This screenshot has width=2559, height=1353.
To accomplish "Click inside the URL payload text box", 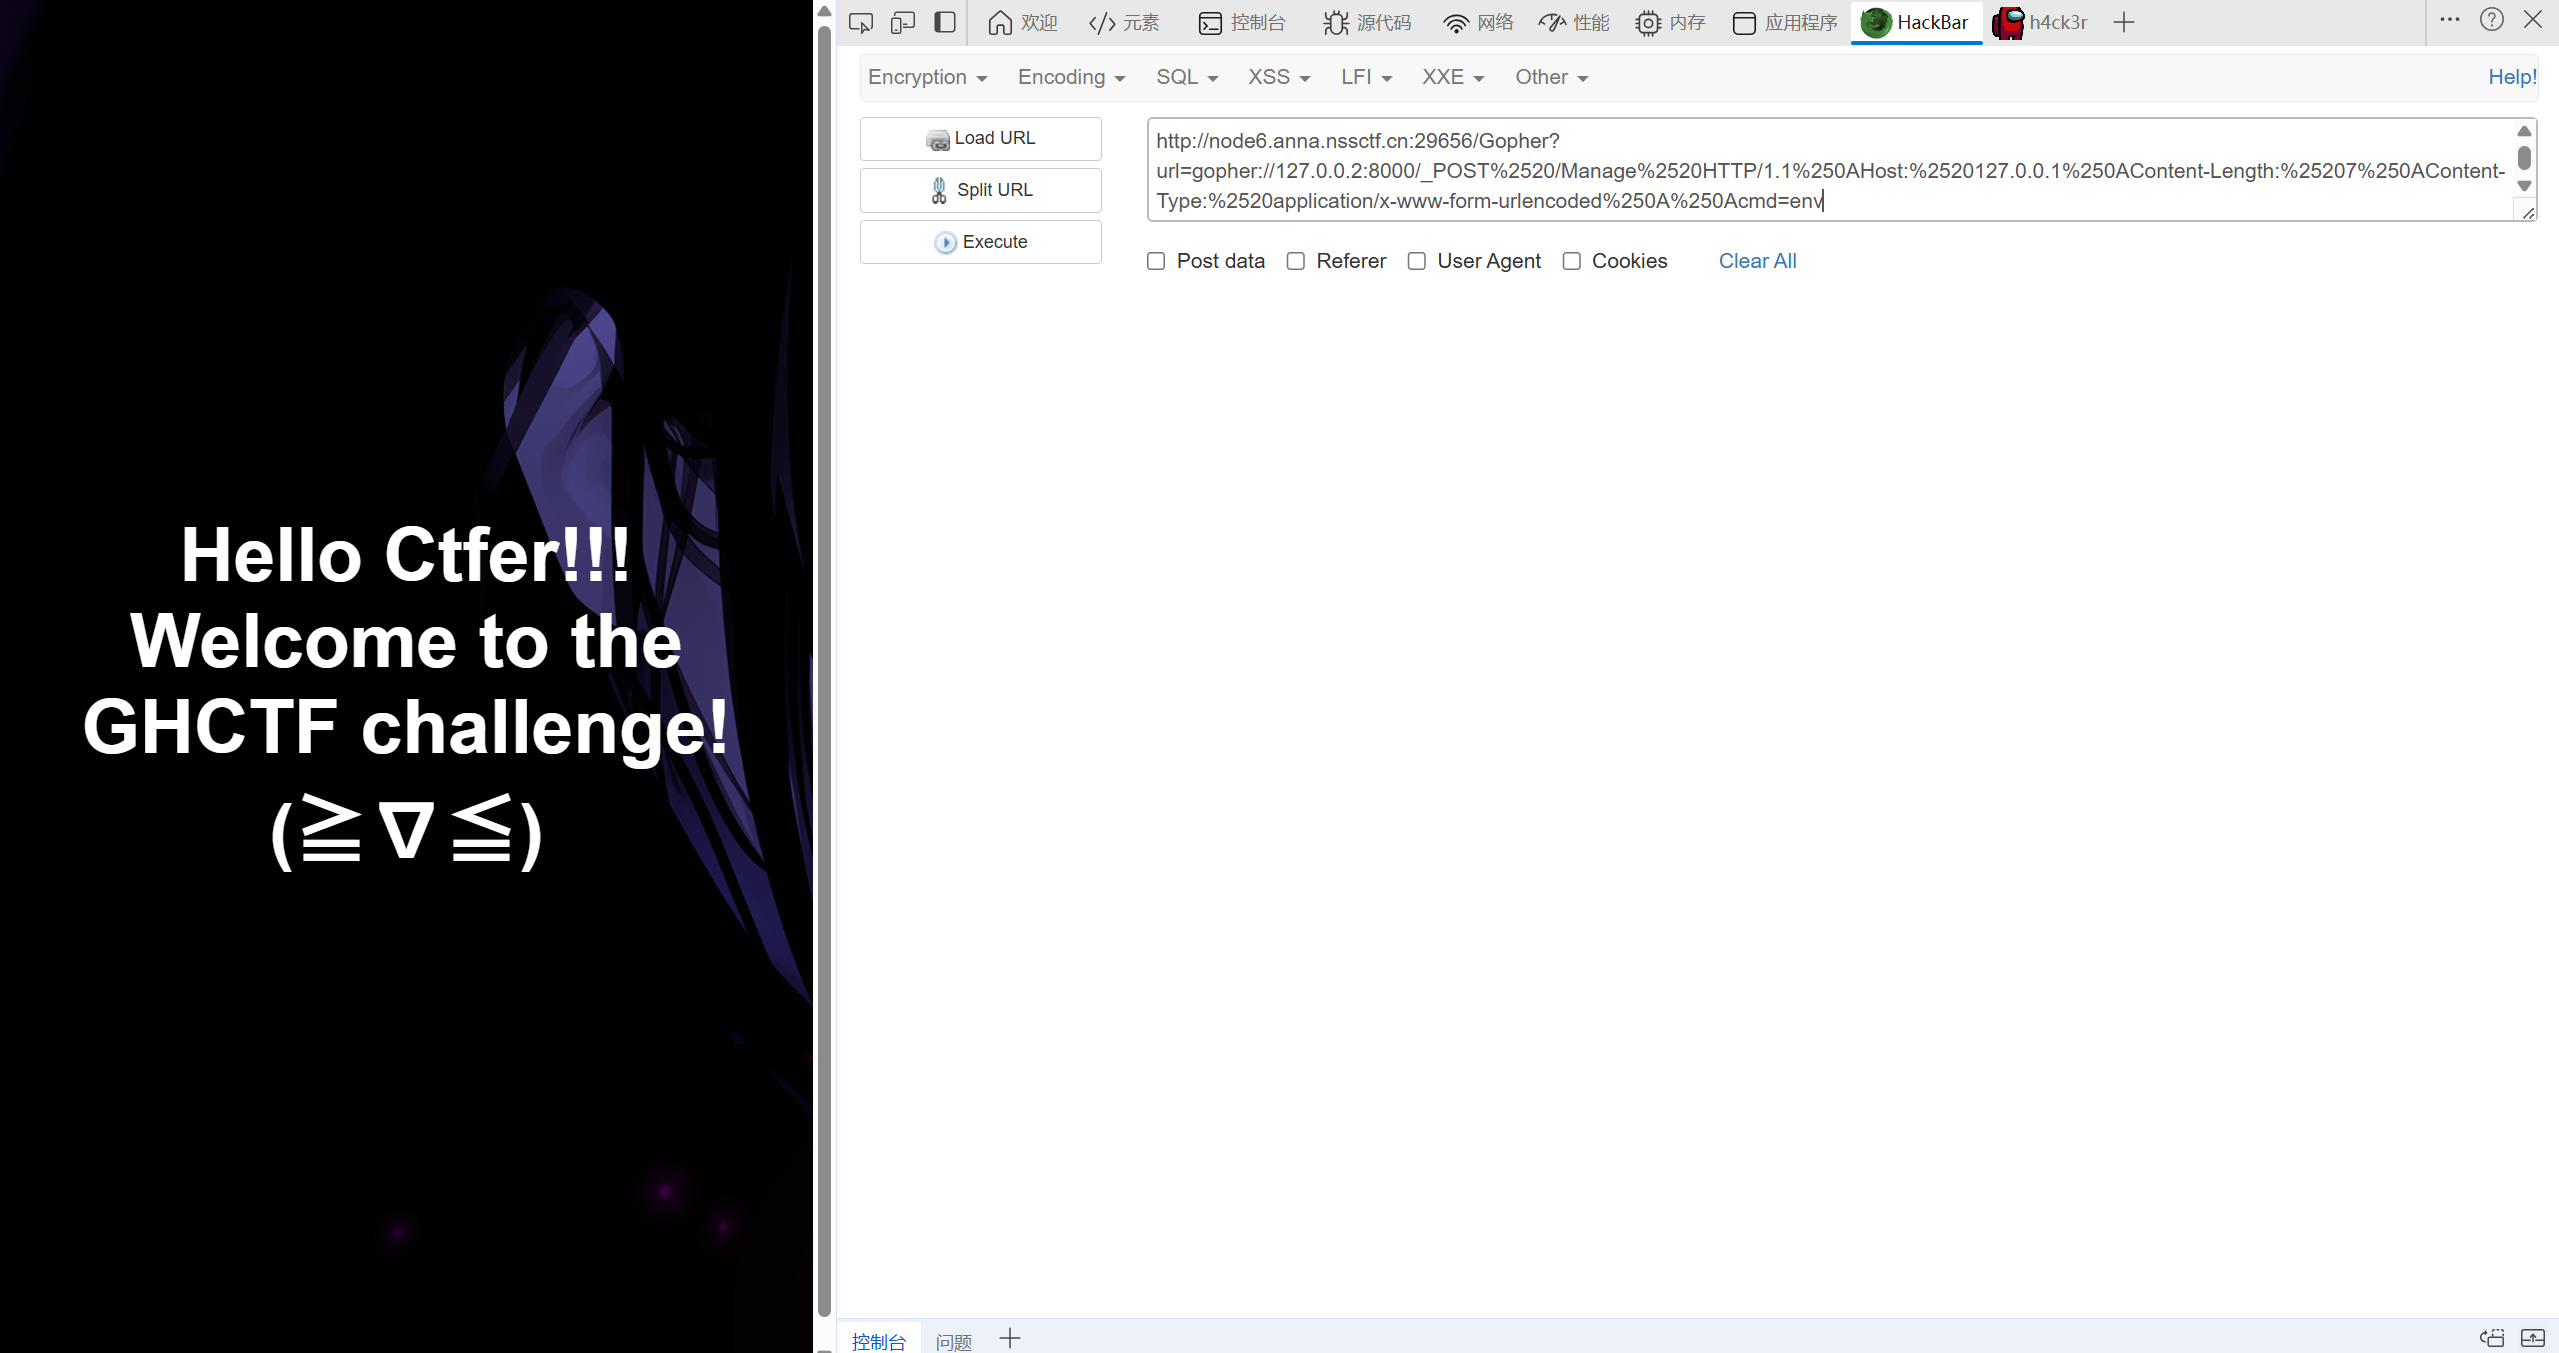I will pyautogui.click(x=1830, y=170).
